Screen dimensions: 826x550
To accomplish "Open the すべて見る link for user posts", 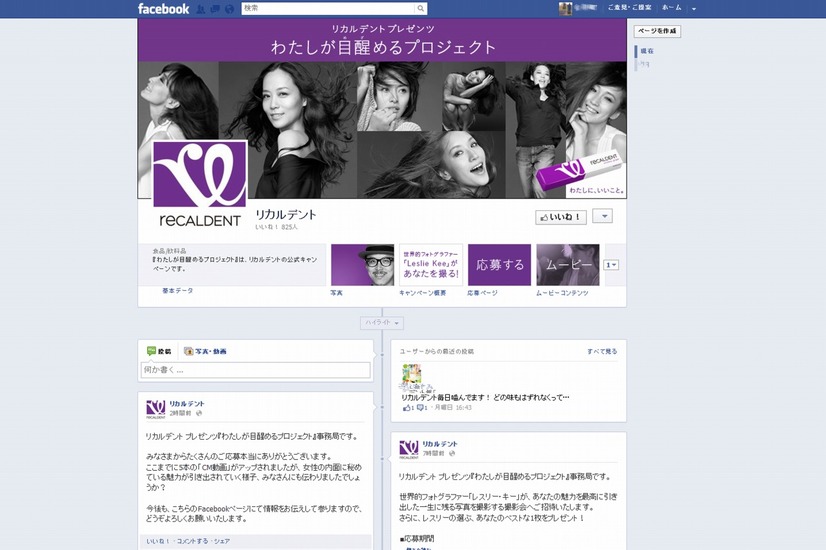I will pyautogui.click(x=602, y=352).
